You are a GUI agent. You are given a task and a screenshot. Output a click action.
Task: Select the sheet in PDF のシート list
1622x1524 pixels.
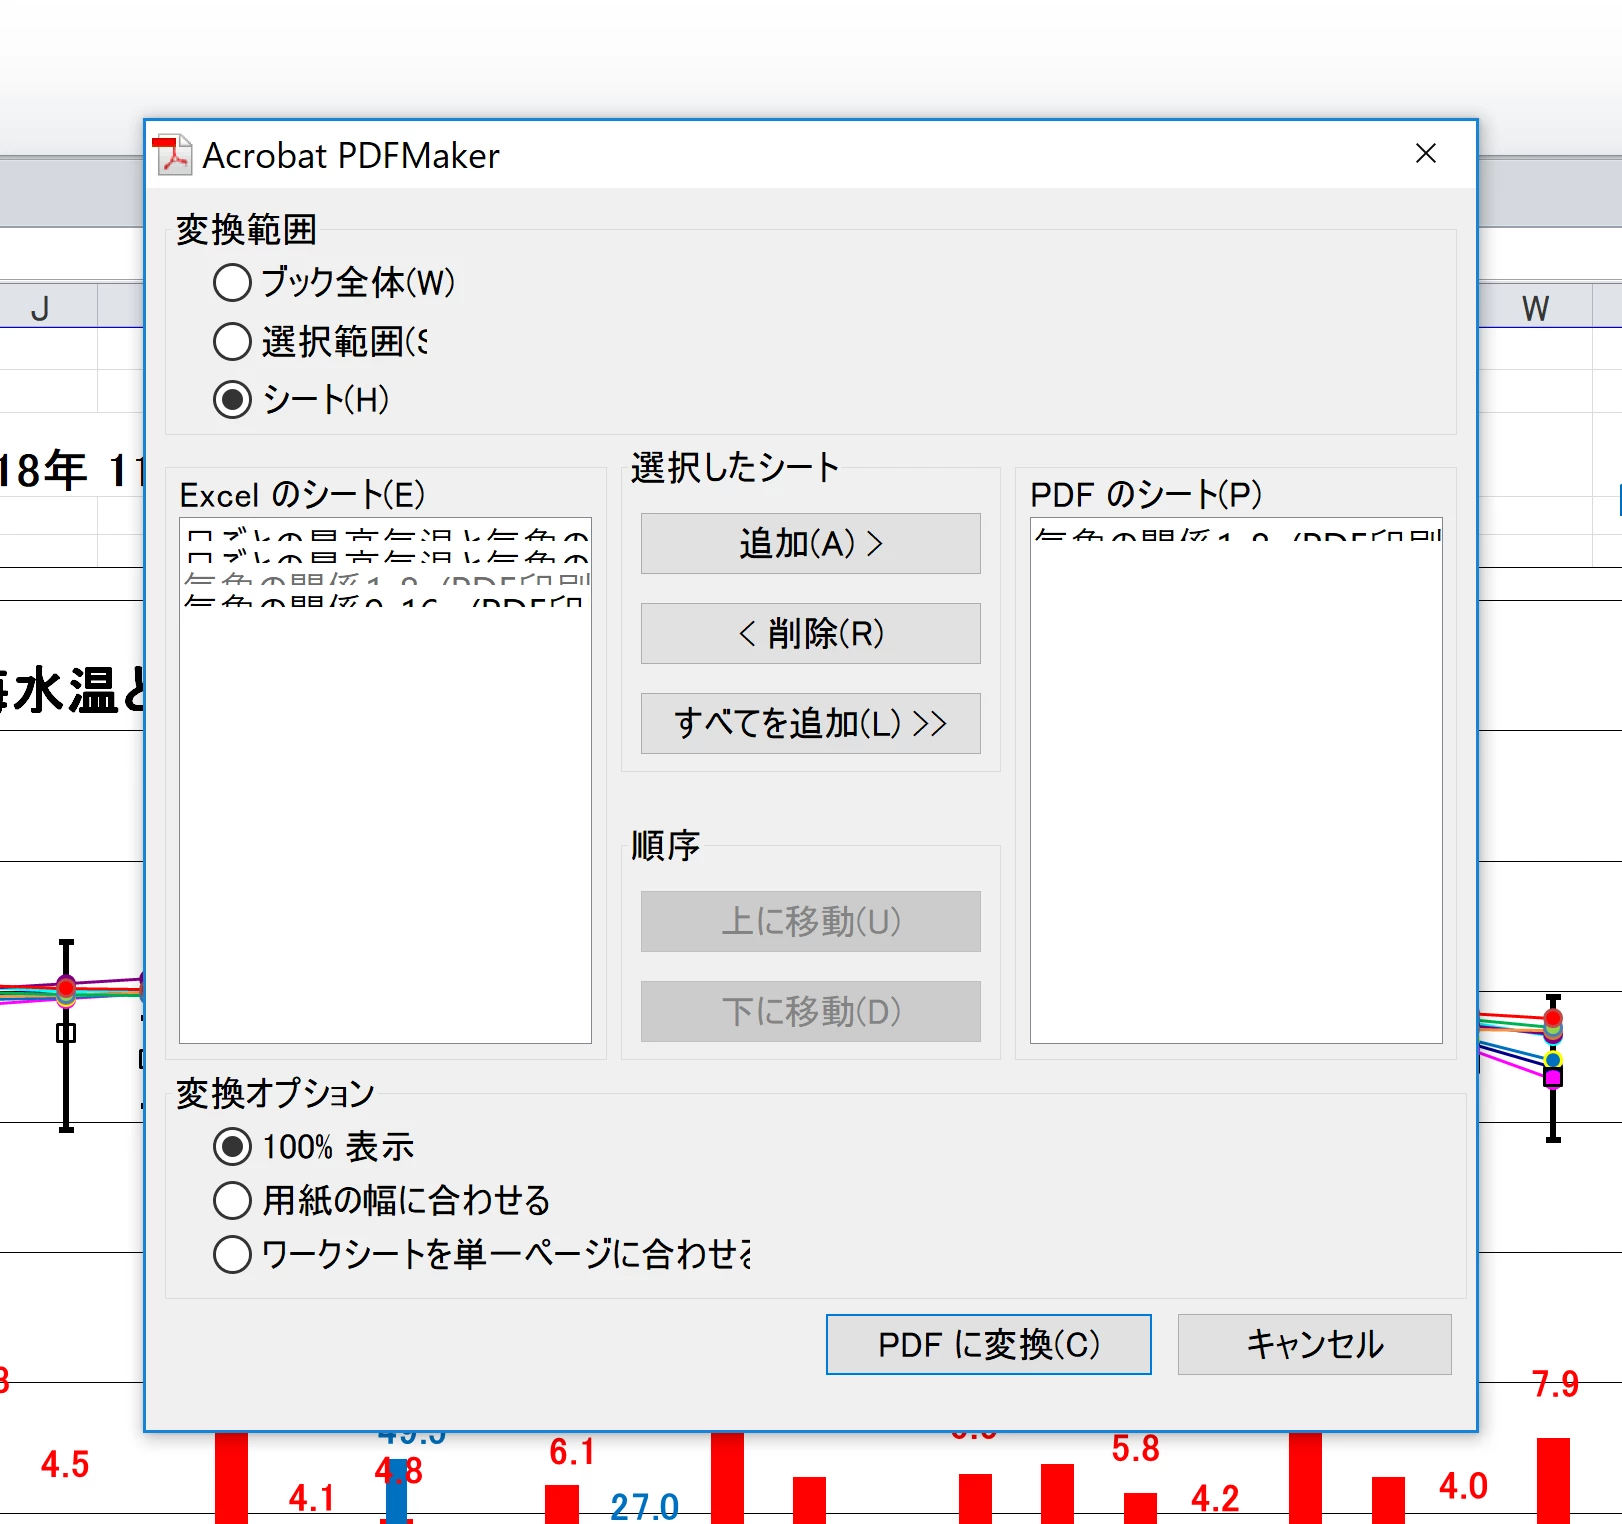tap(1236, 533)
